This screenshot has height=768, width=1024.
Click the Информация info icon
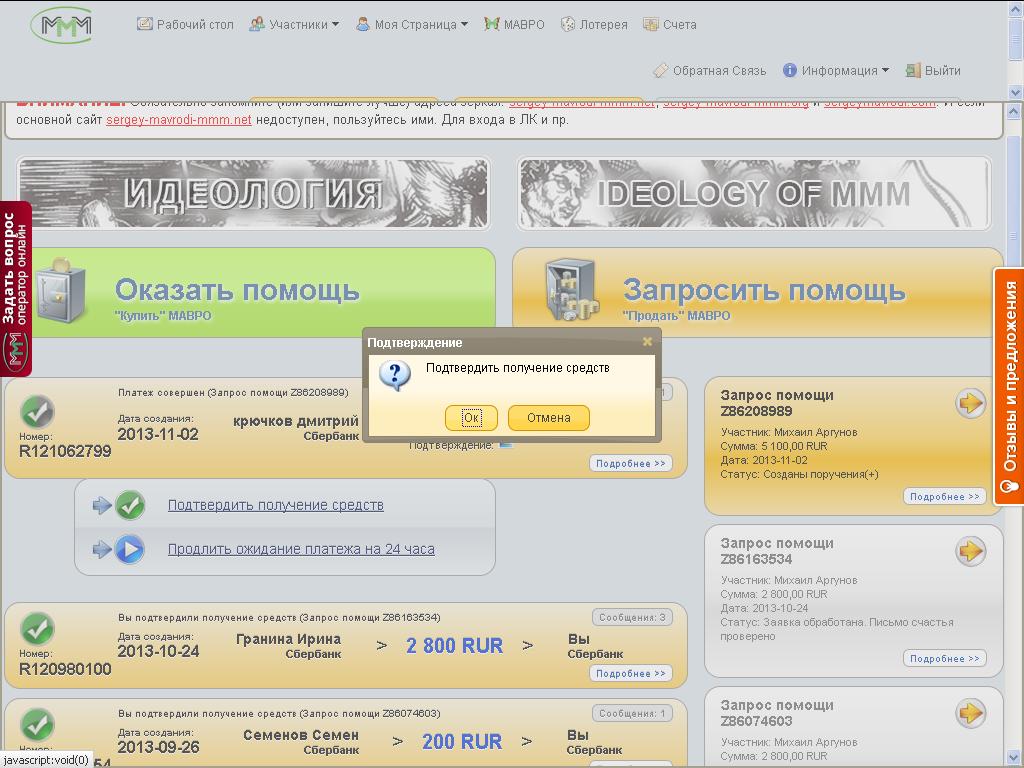[x=790, y=70]
